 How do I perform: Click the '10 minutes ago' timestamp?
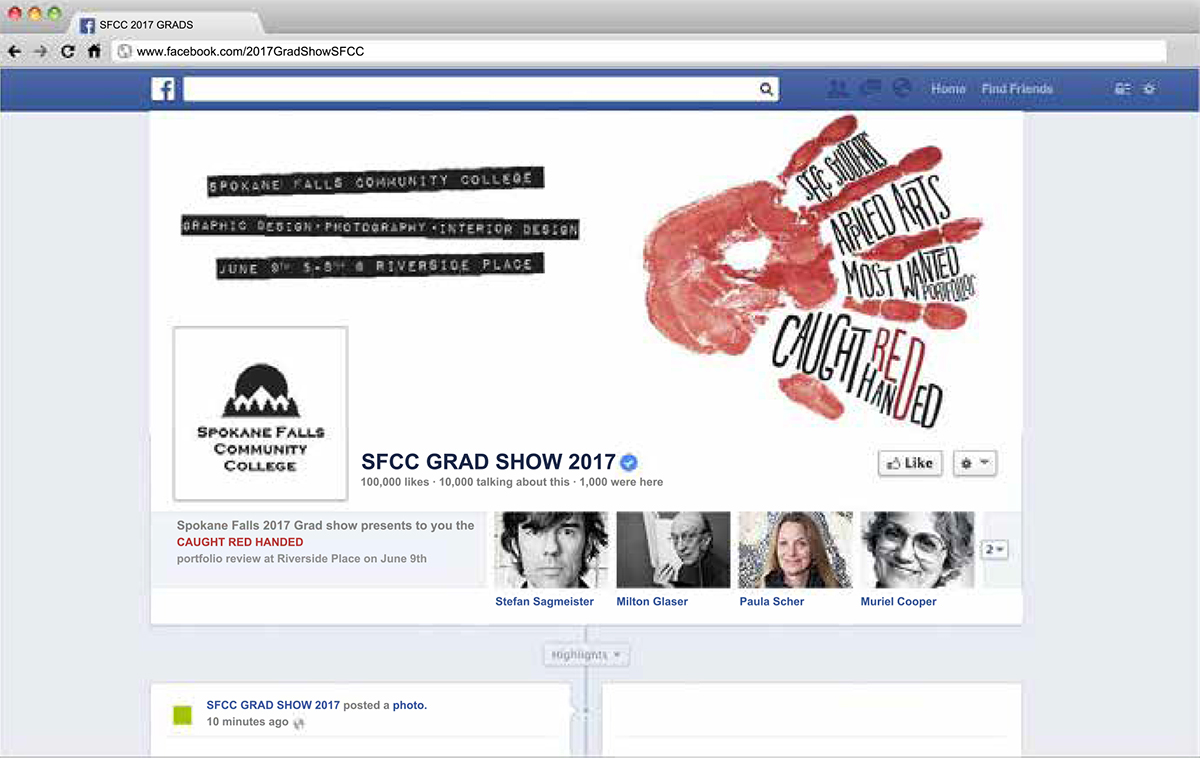tap(248, 722)
